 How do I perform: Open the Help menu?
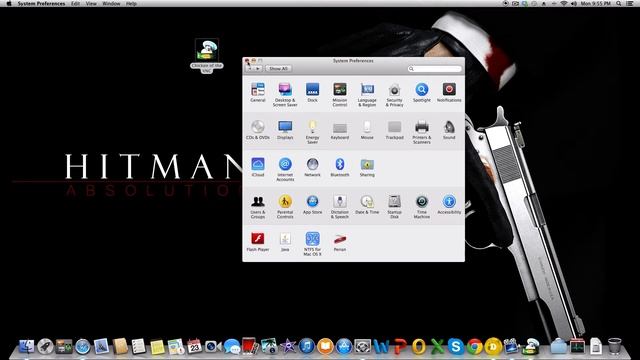[x=131, y=3]
